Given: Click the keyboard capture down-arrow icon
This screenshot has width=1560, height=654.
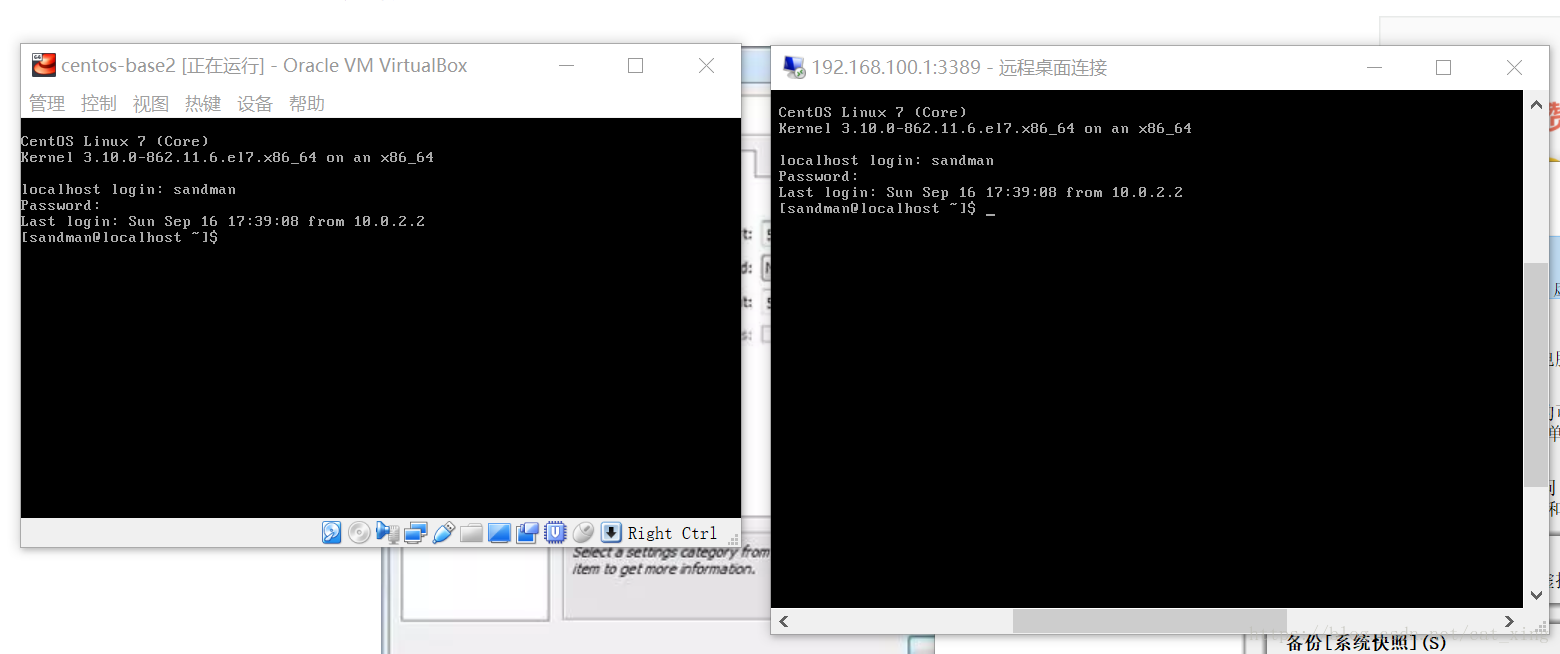Looking at the screenshot, I should (x=611, y=533).
